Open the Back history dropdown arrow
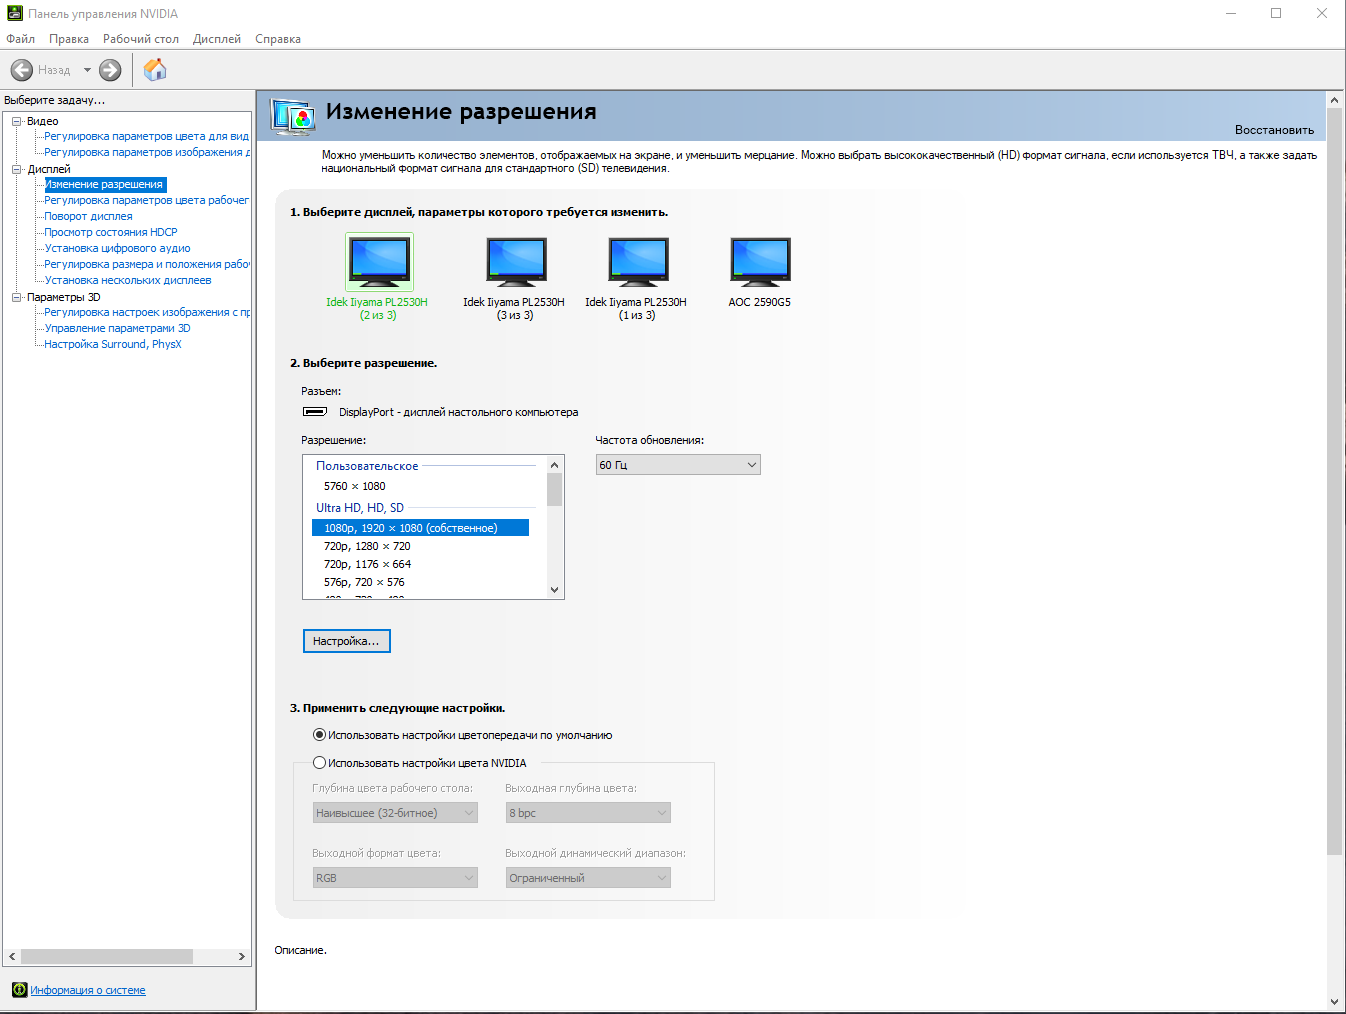Viewport: 1346px width, 1014px height. click(87, 70)
